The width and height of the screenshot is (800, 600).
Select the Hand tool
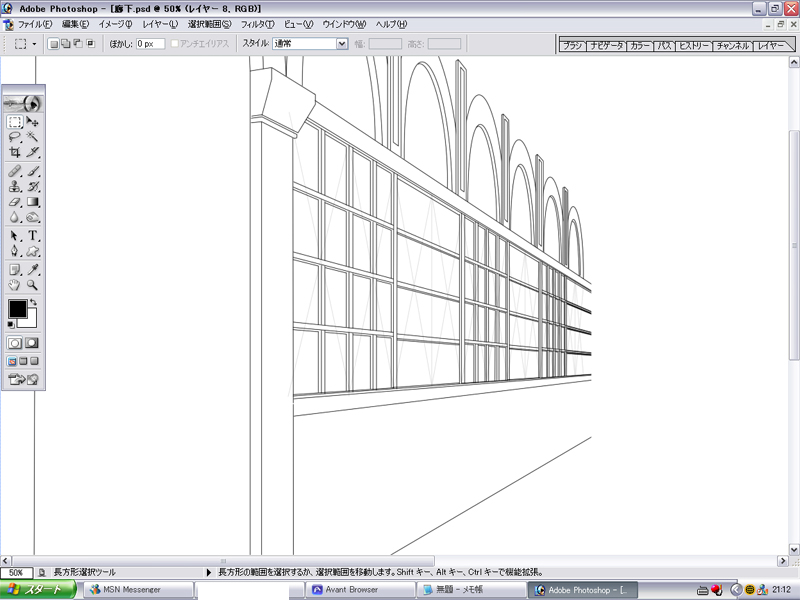point(15,285)
